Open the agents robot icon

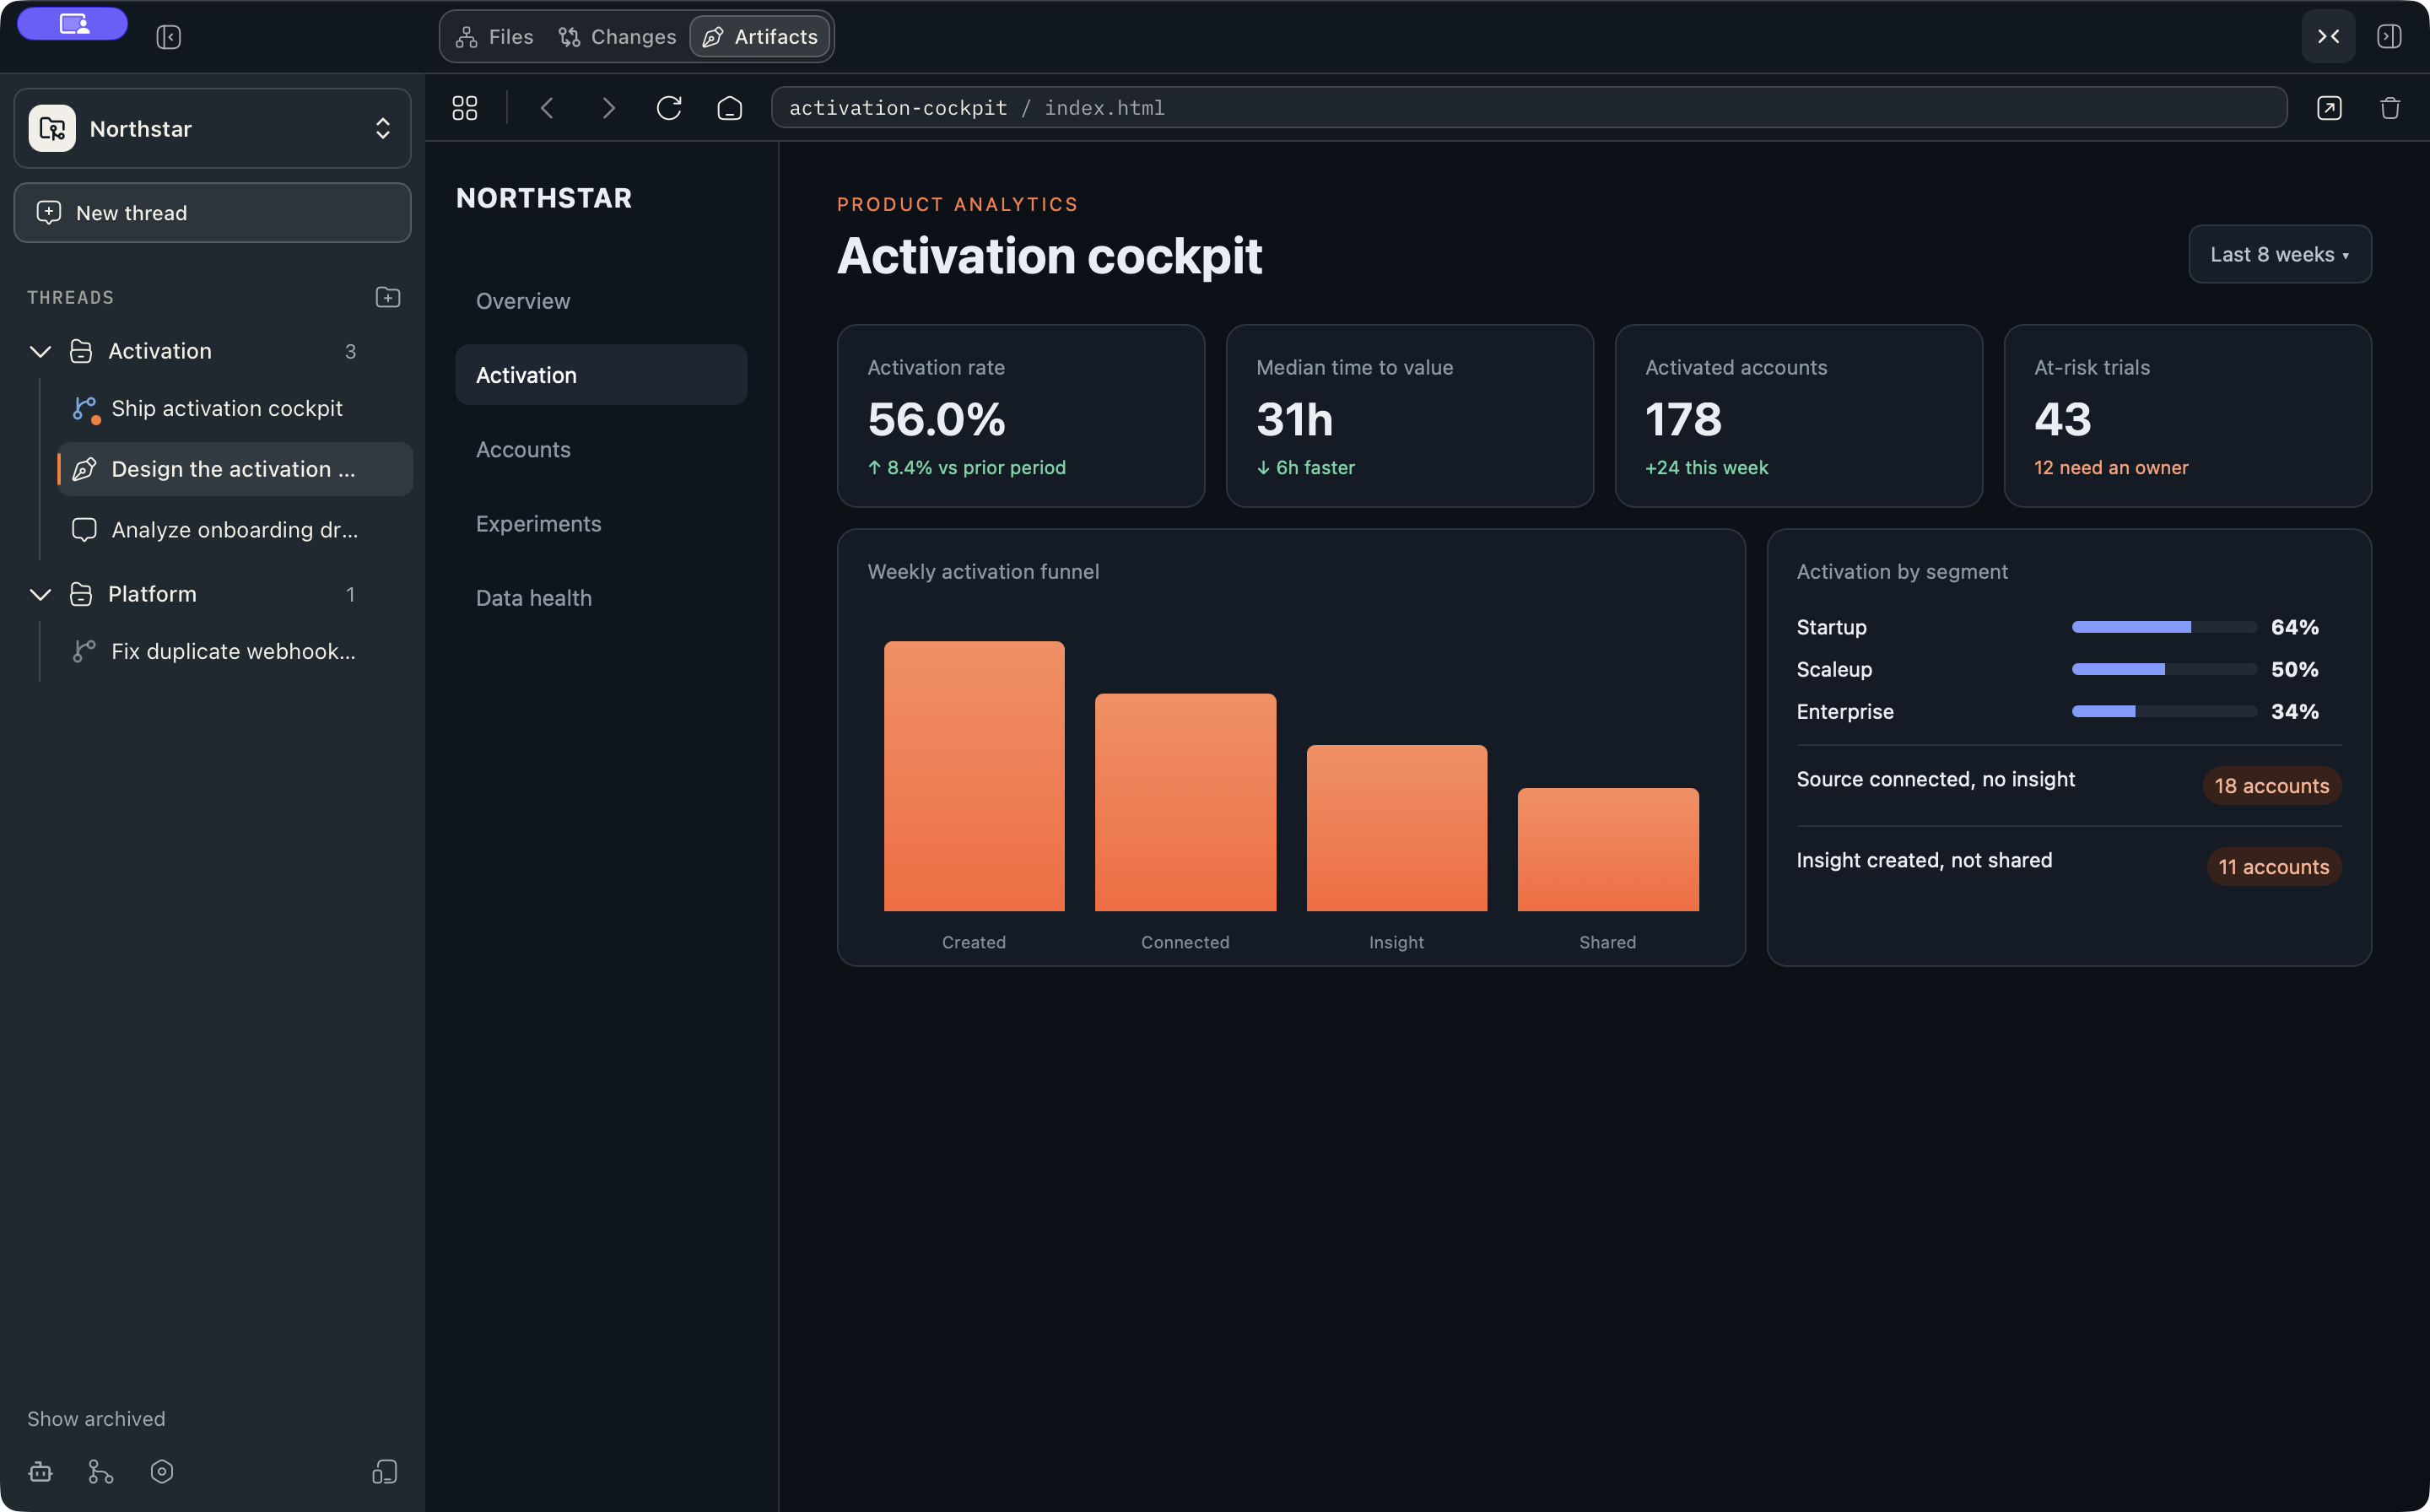click(40, 1472)
